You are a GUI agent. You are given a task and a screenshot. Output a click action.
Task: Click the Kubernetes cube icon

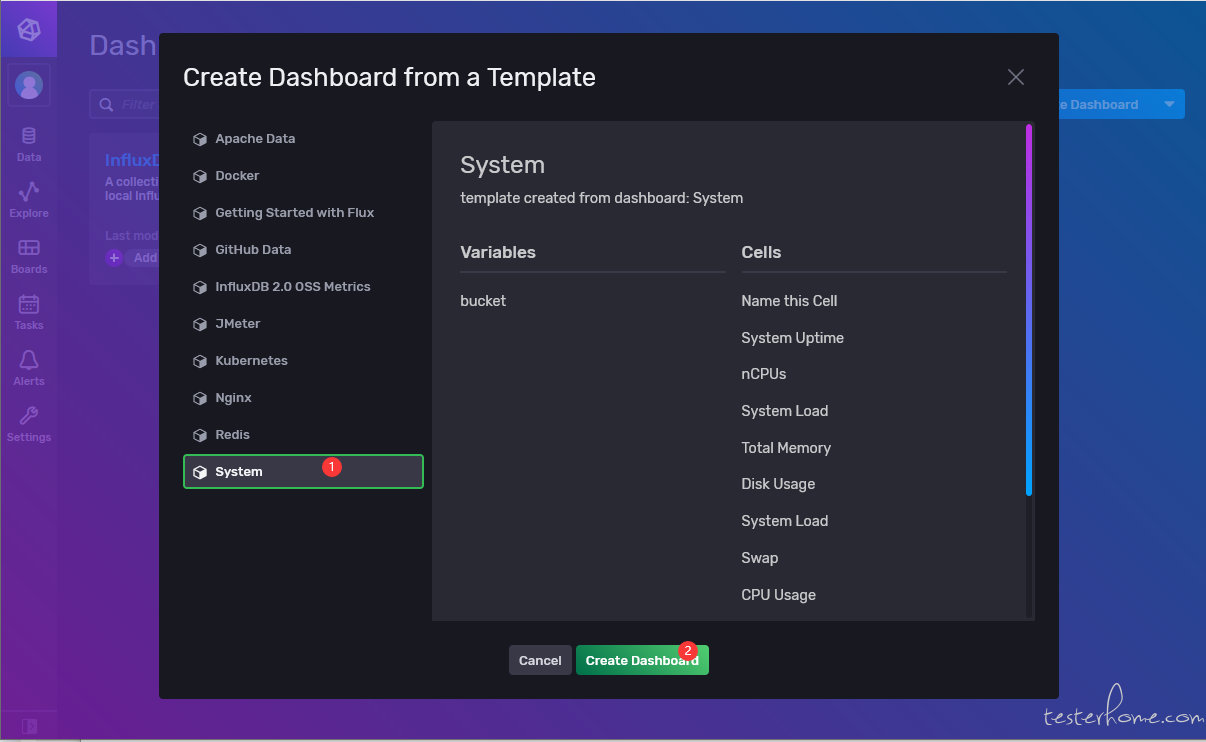click(x=200, y=362)
